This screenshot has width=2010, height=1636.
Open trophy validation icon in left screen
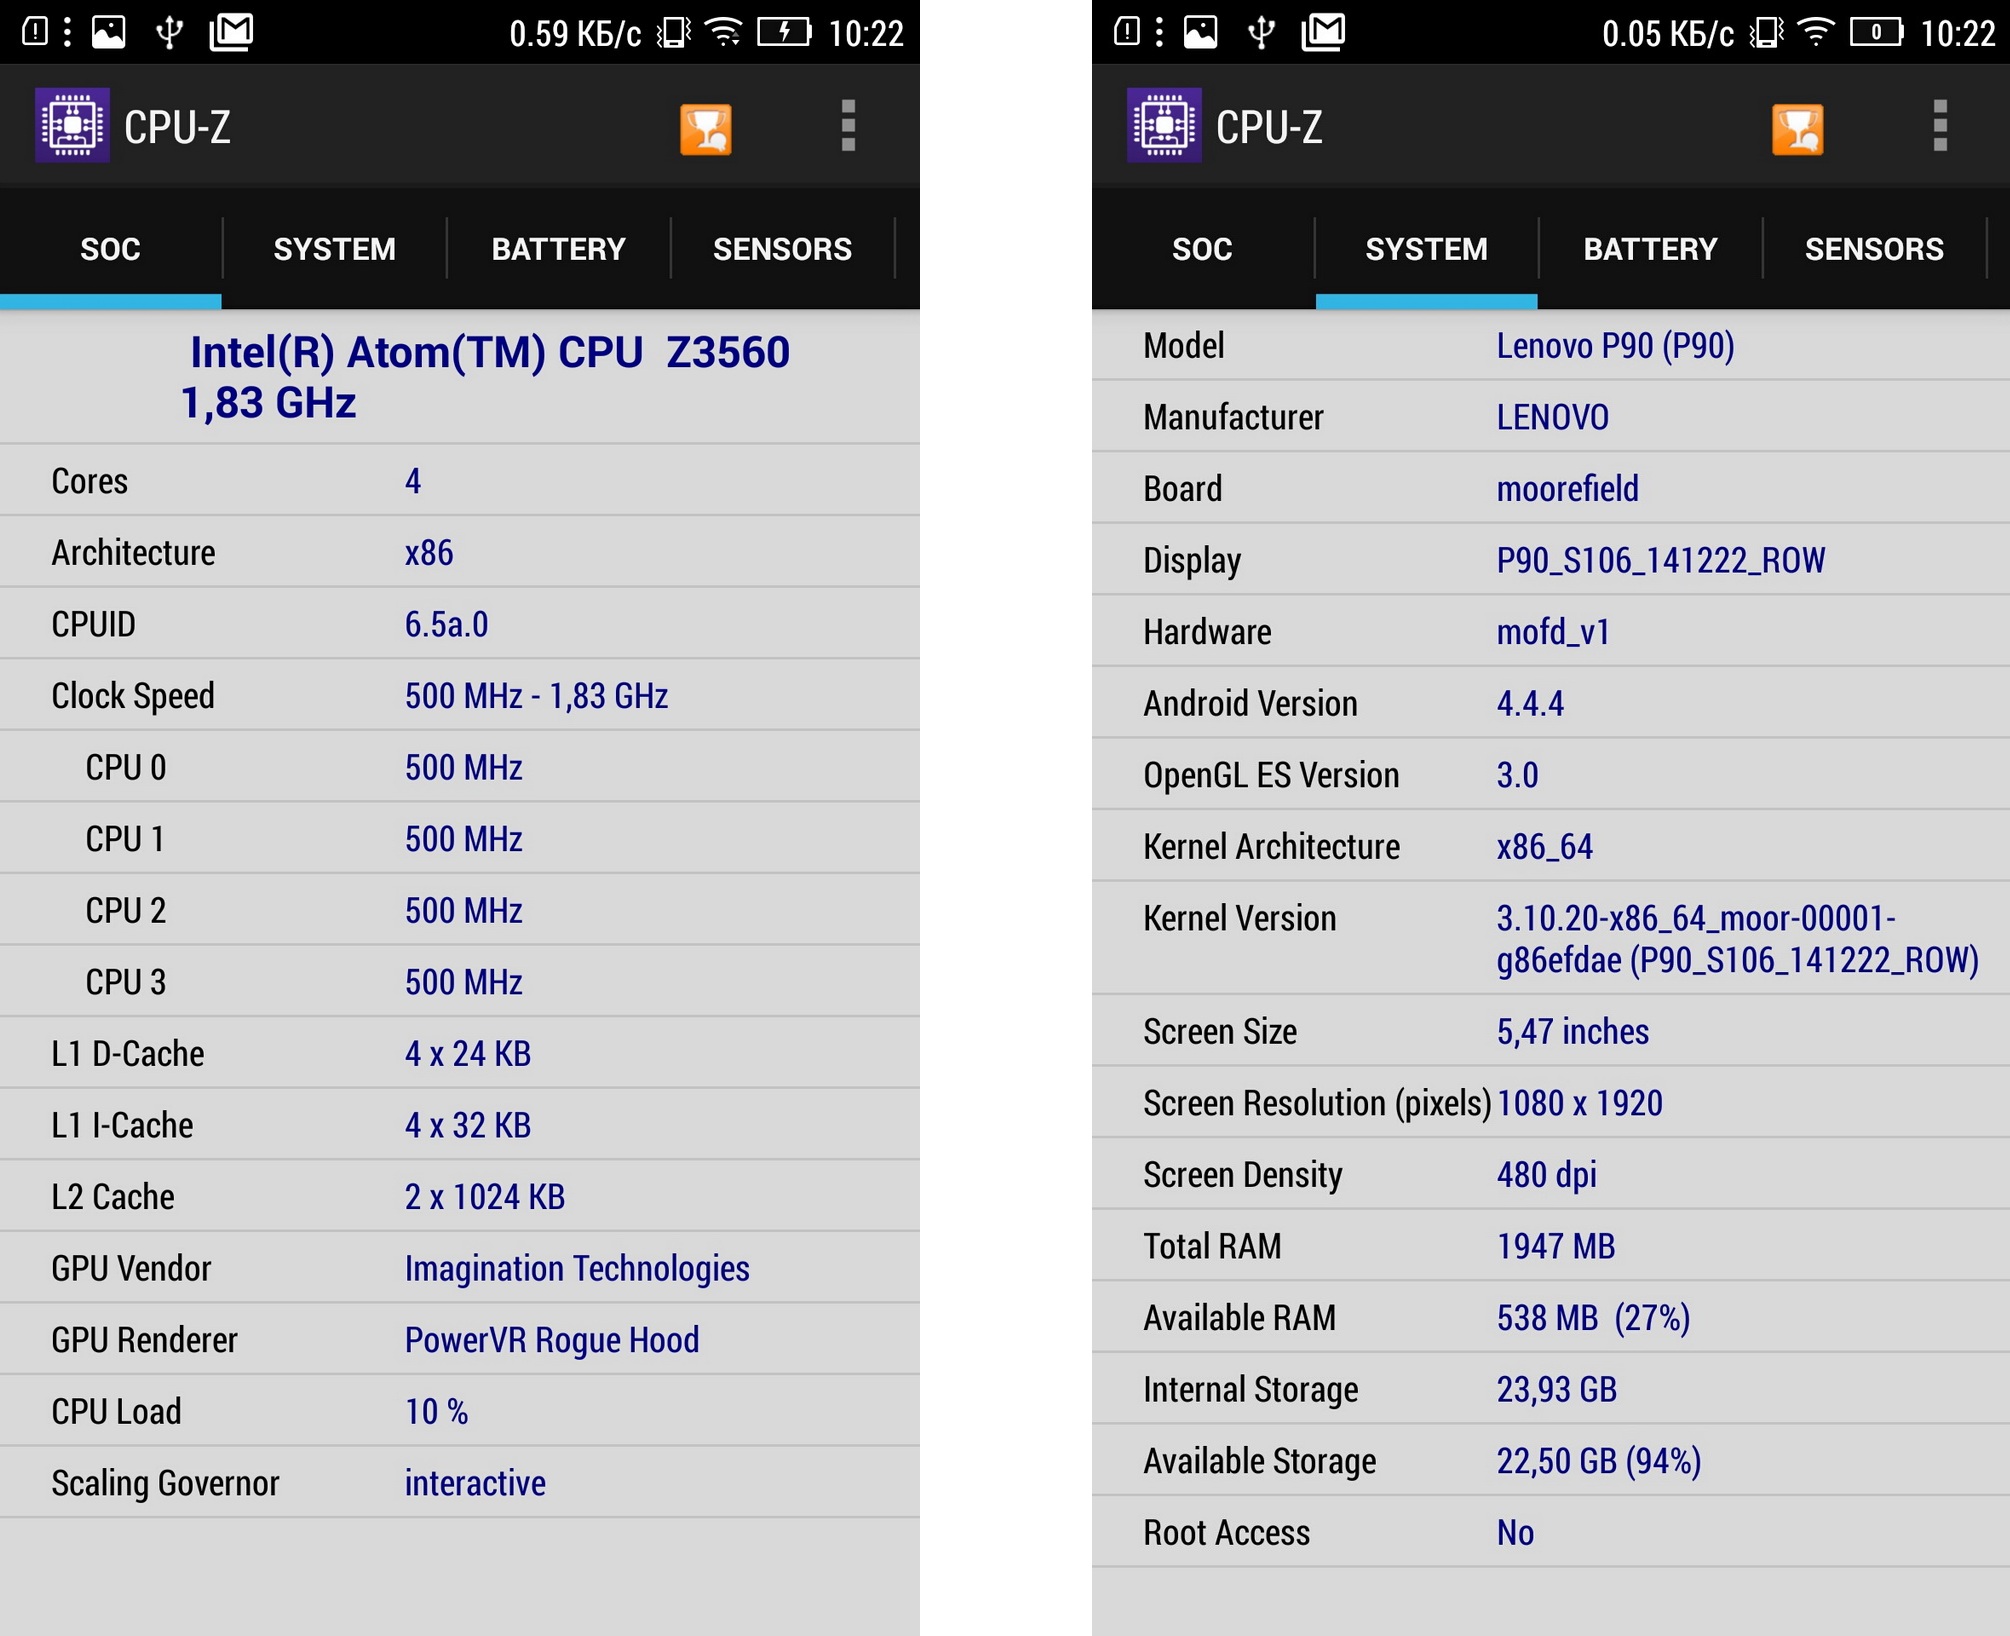706,129
